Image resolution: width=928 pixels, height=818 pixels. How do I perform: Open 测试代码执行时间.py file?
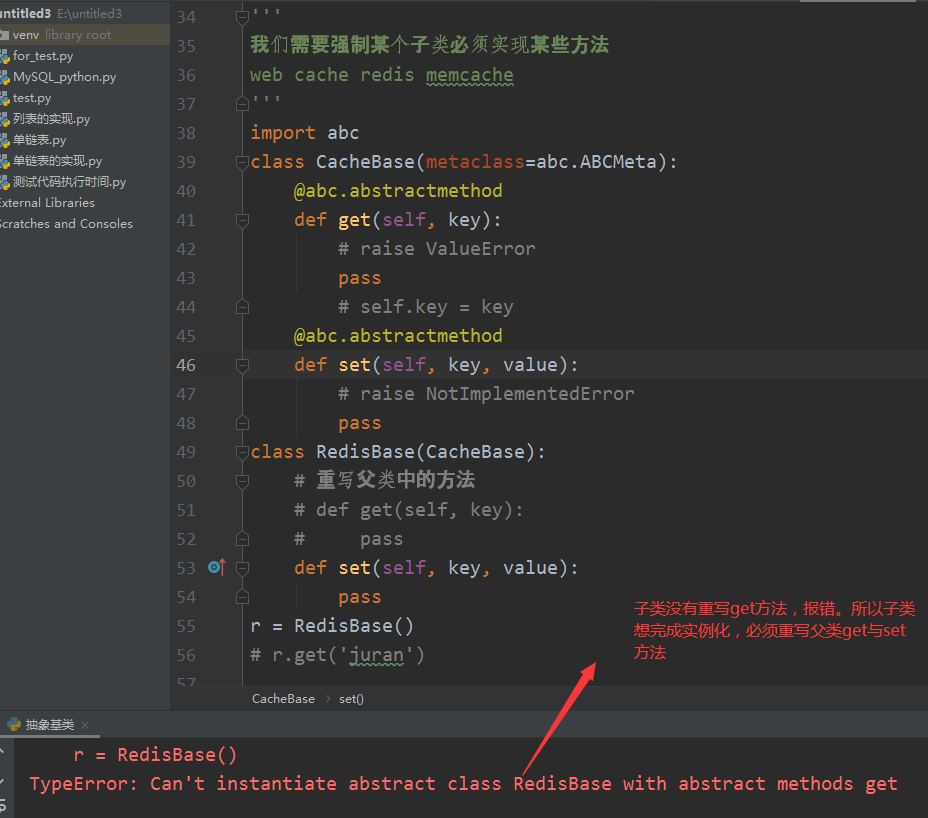[69, 182]
